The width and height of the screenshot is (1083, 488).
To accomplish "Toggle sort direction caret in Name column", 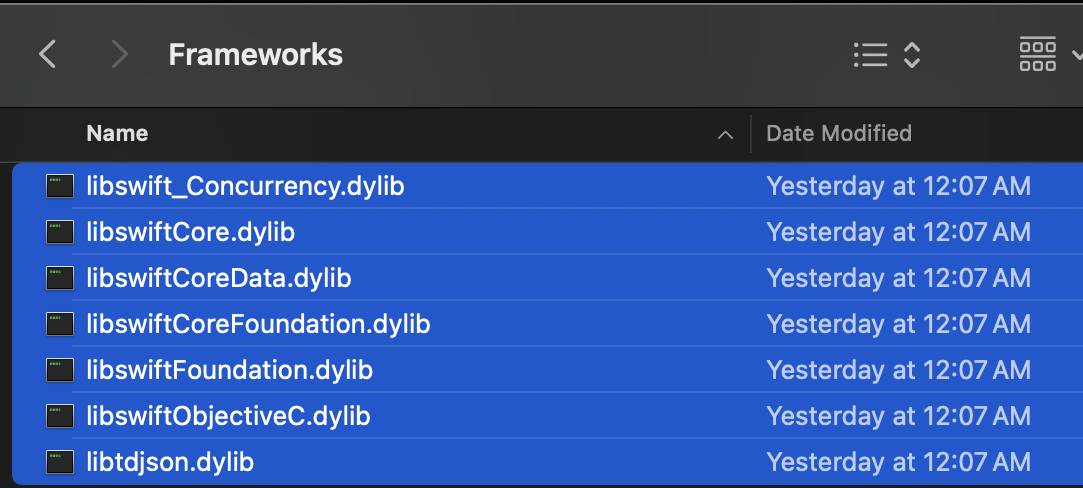I will pyautogui.click(x=725, y=135).
